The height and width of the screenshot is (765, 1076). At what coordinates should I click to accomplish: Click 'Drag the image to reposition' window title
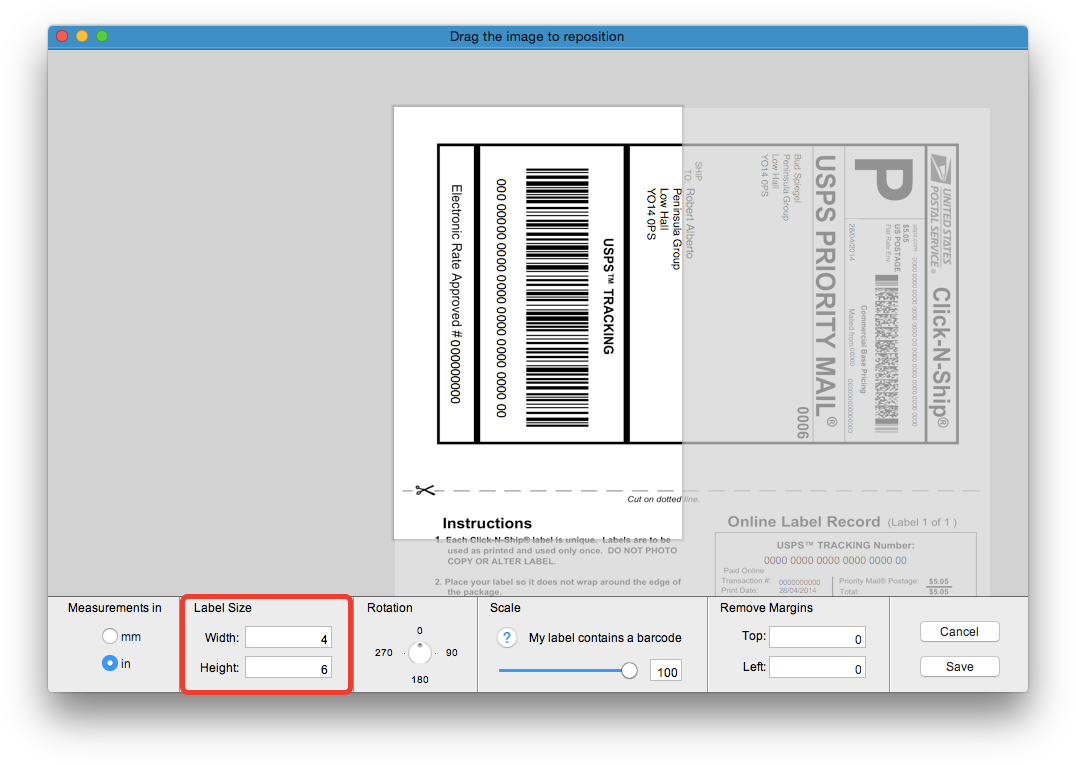537,36
